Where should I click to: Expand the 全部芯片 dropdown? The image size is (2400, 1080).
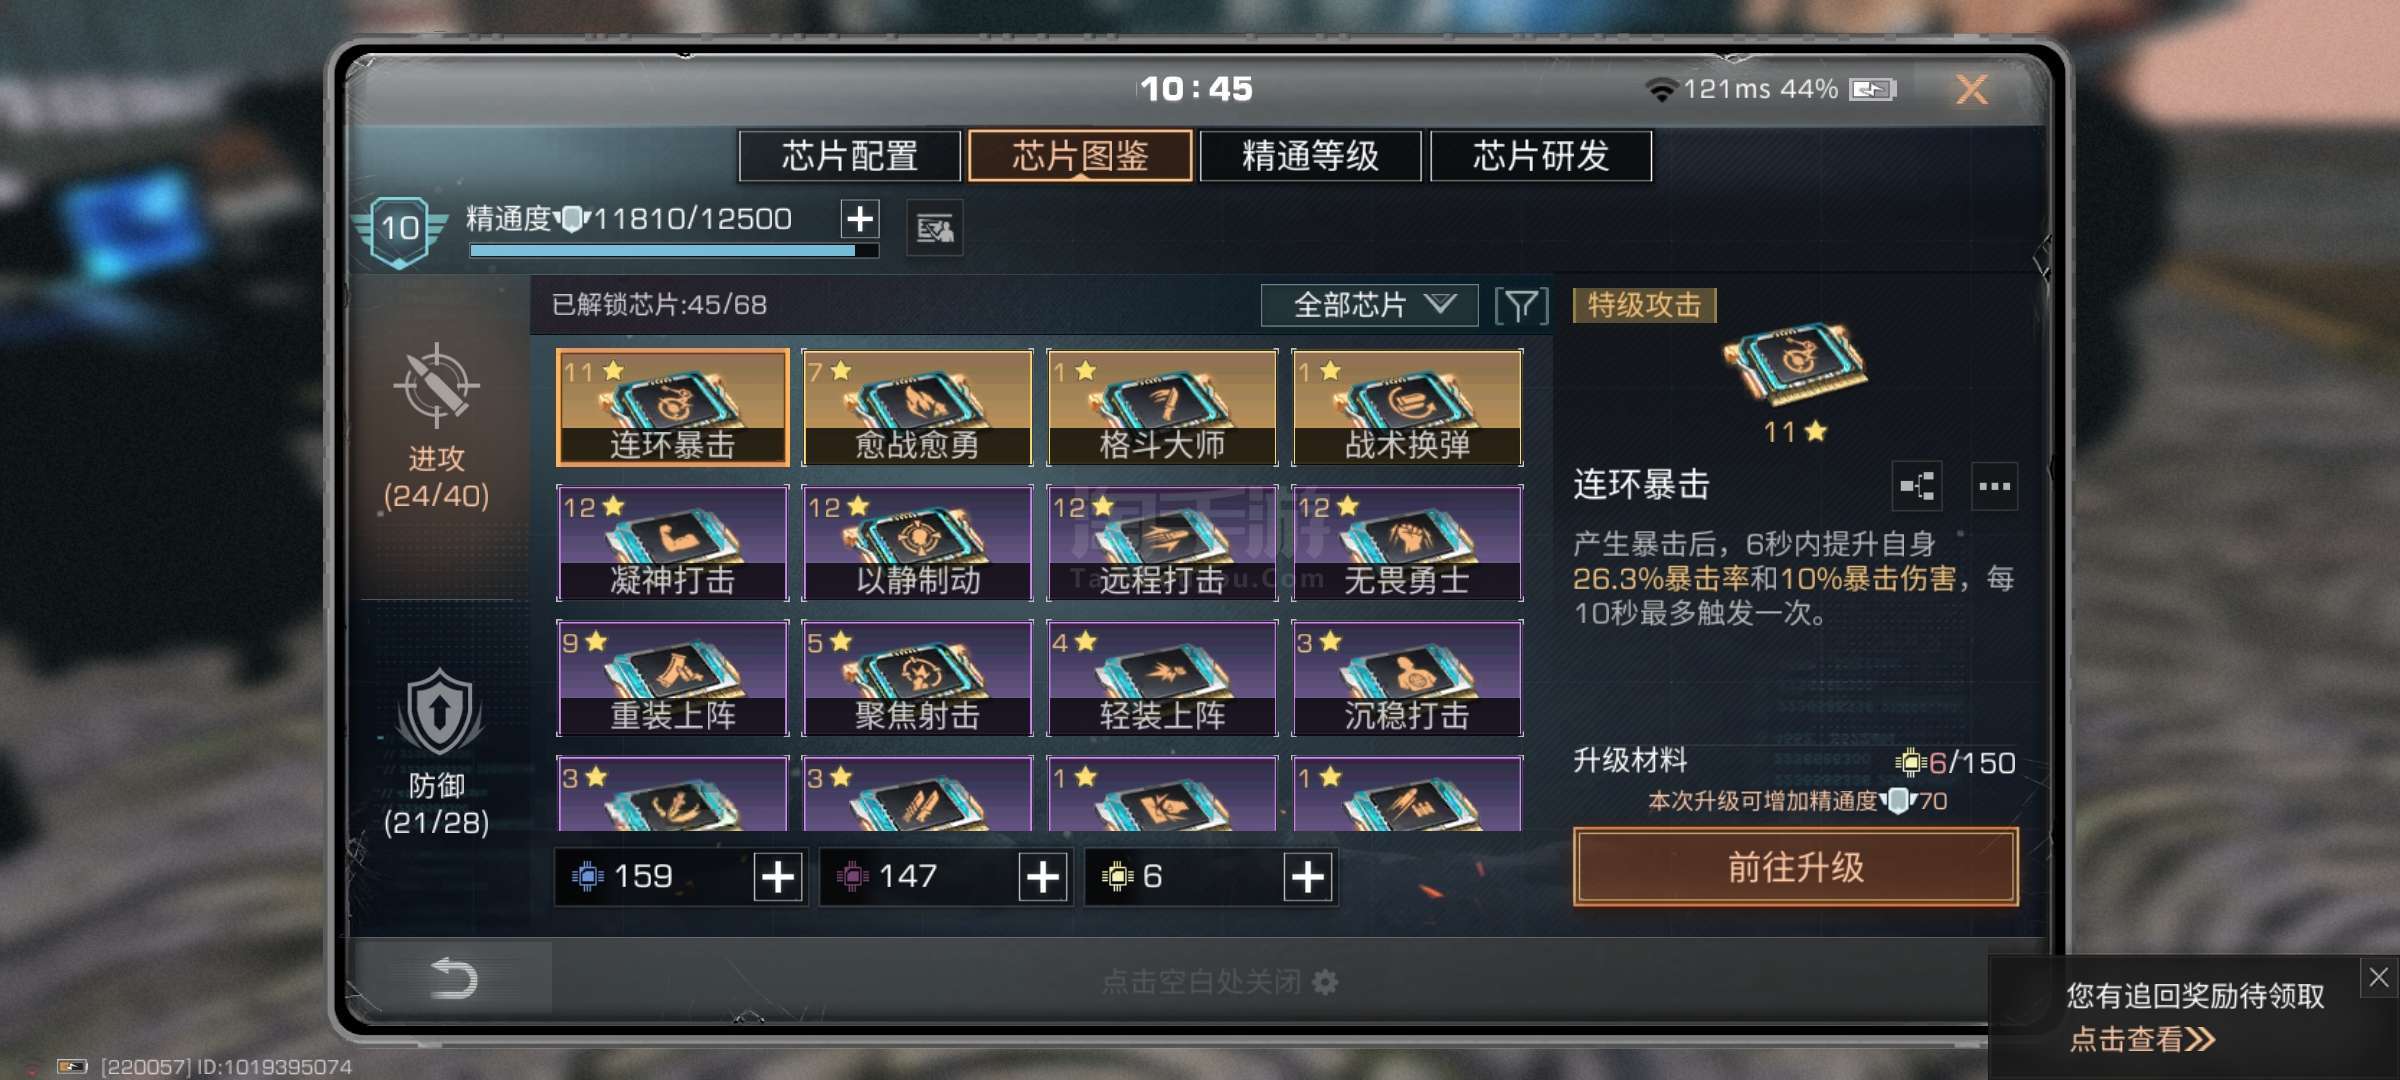(1369, 305)
